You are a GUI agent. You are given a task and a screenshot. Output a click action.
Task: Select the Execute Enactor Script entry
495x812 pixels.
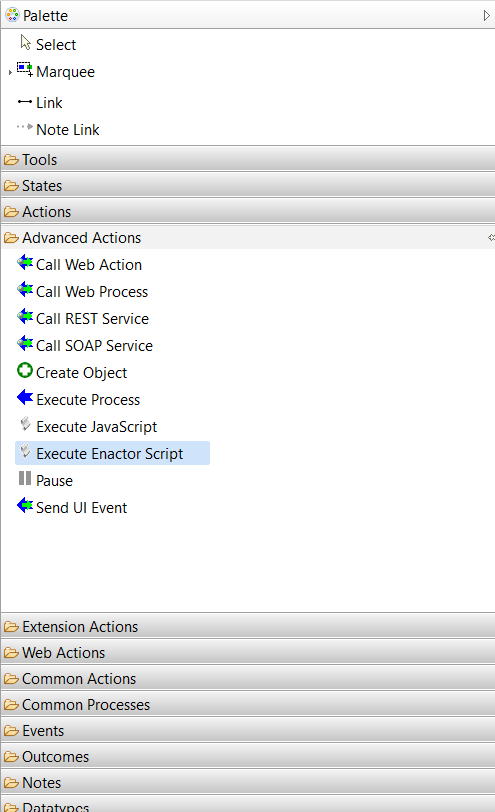pos(112,453)
